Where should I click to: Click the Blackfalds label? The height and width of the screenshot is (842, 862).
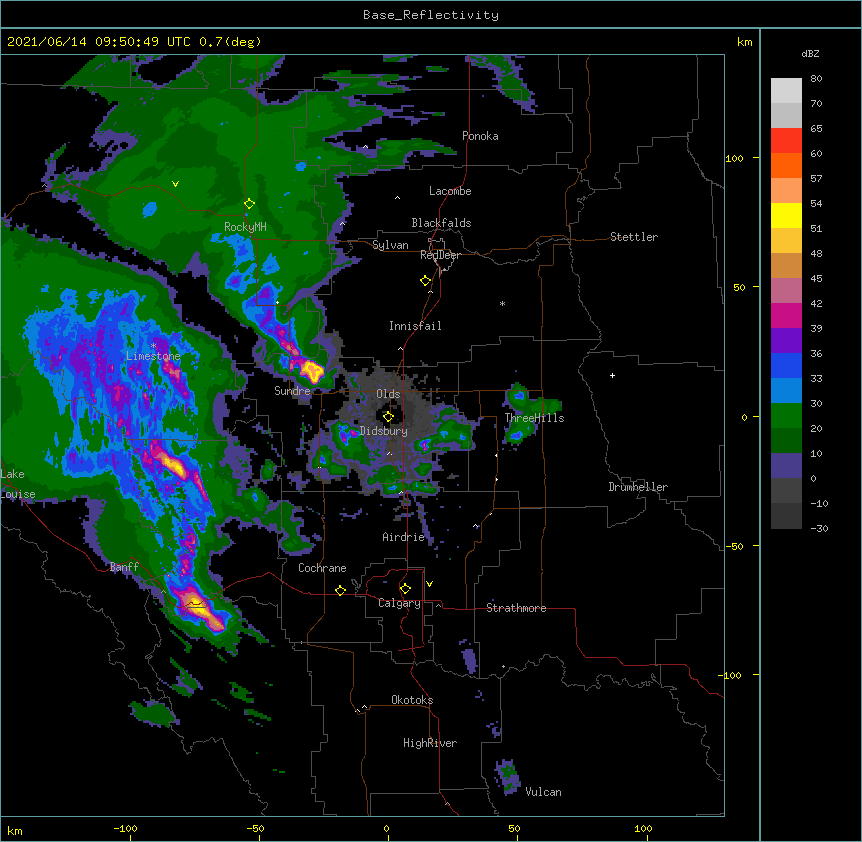click(441, 223)
